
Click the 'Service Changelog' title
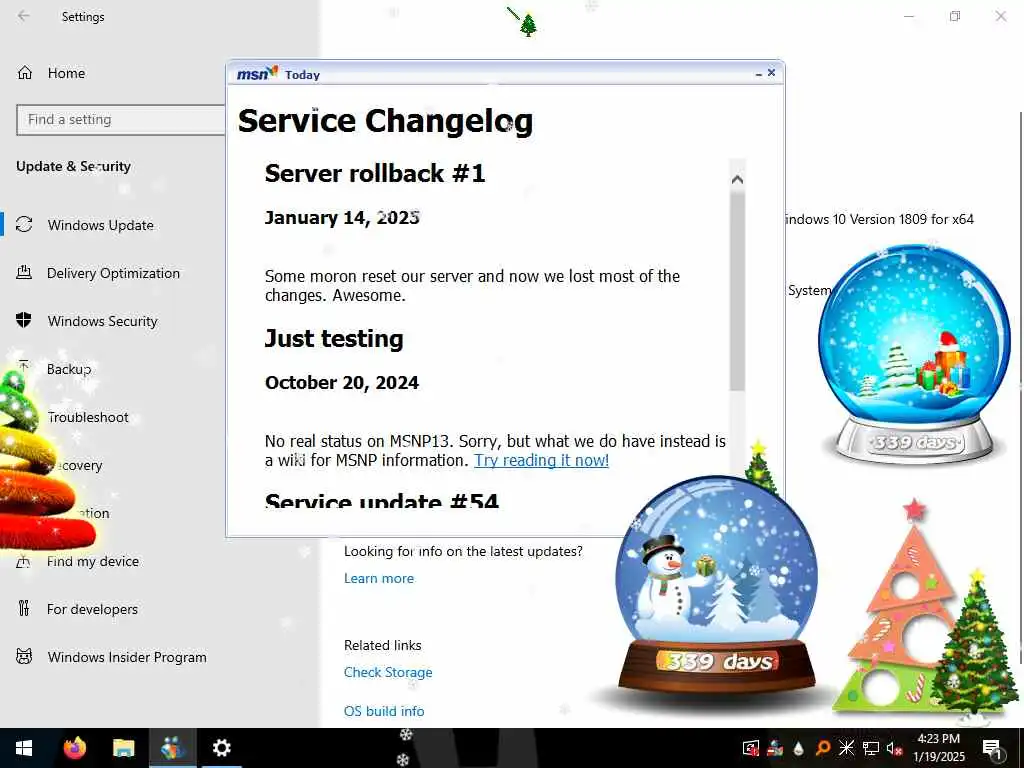(385, 121)
